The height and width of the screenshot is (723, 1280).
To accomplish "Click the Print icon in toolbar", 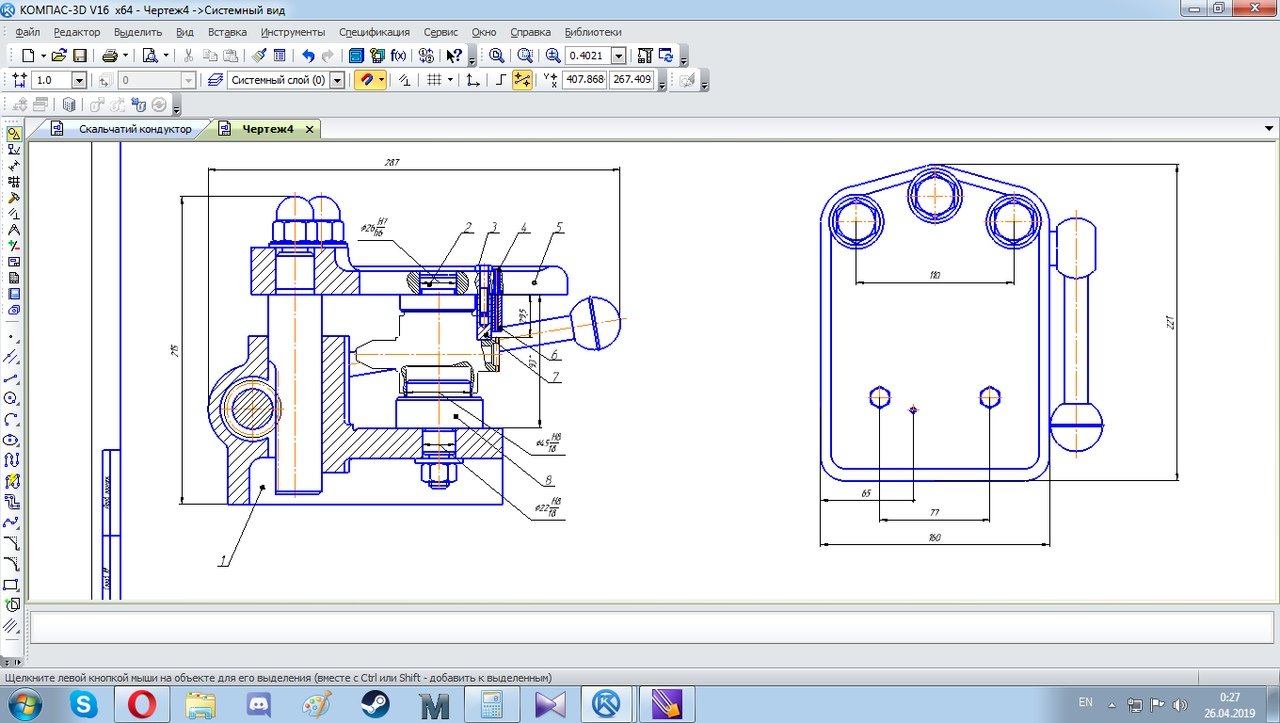I will coord(109,56).
